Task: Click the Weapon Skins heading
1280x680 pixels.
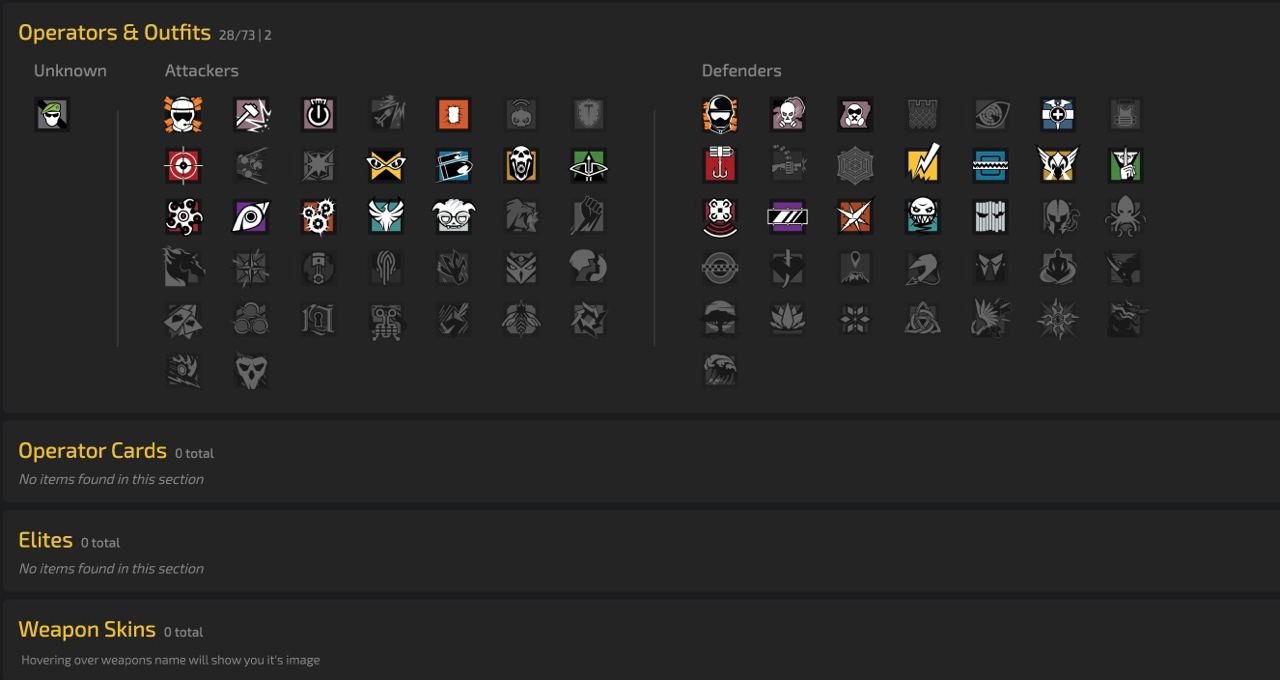Action: point(87,629)
